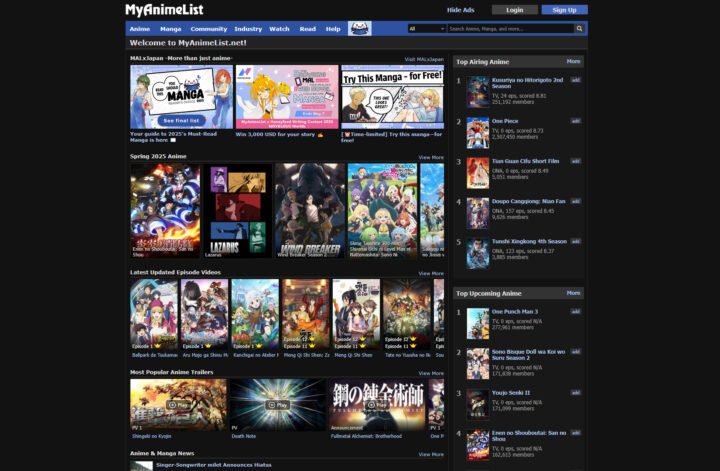Open the Tate no Yuusha episode thumbnail
The width and height of the screenshot is (720, 471).
[407, 314]
